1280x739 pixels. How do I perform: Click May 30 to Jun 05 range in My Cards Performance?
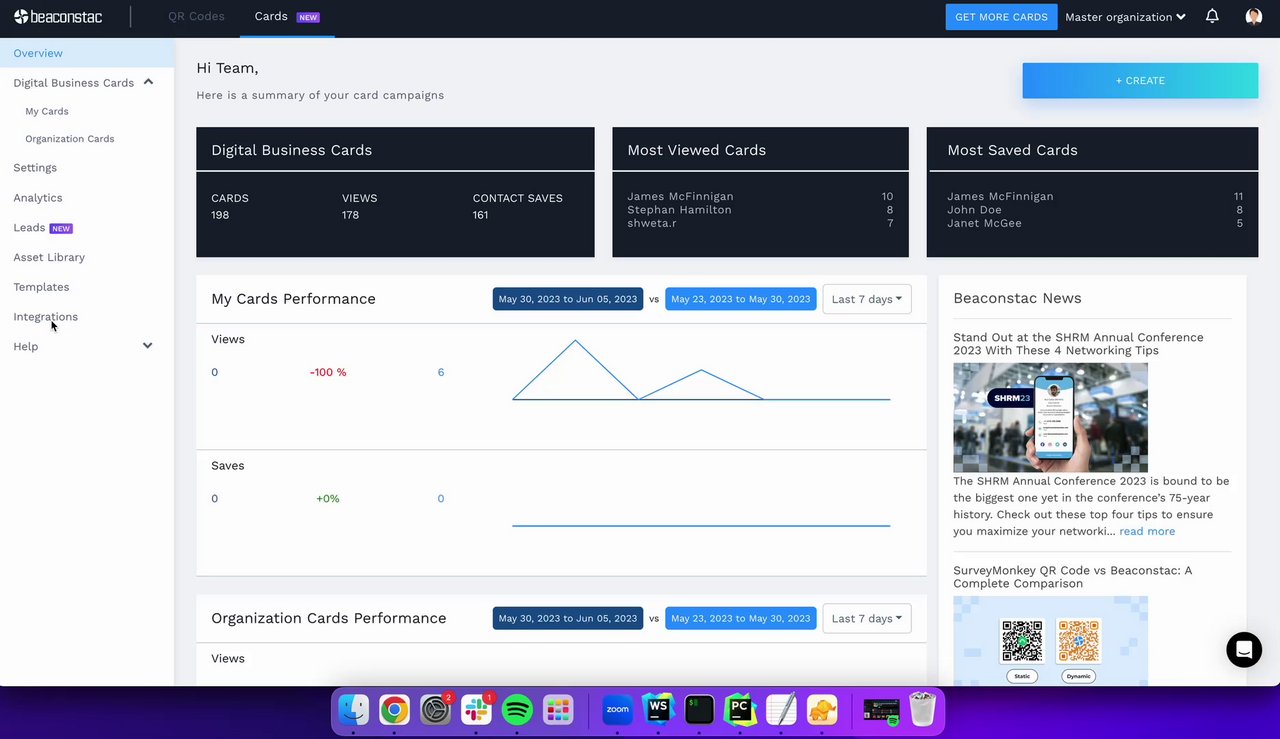point(568,299)
